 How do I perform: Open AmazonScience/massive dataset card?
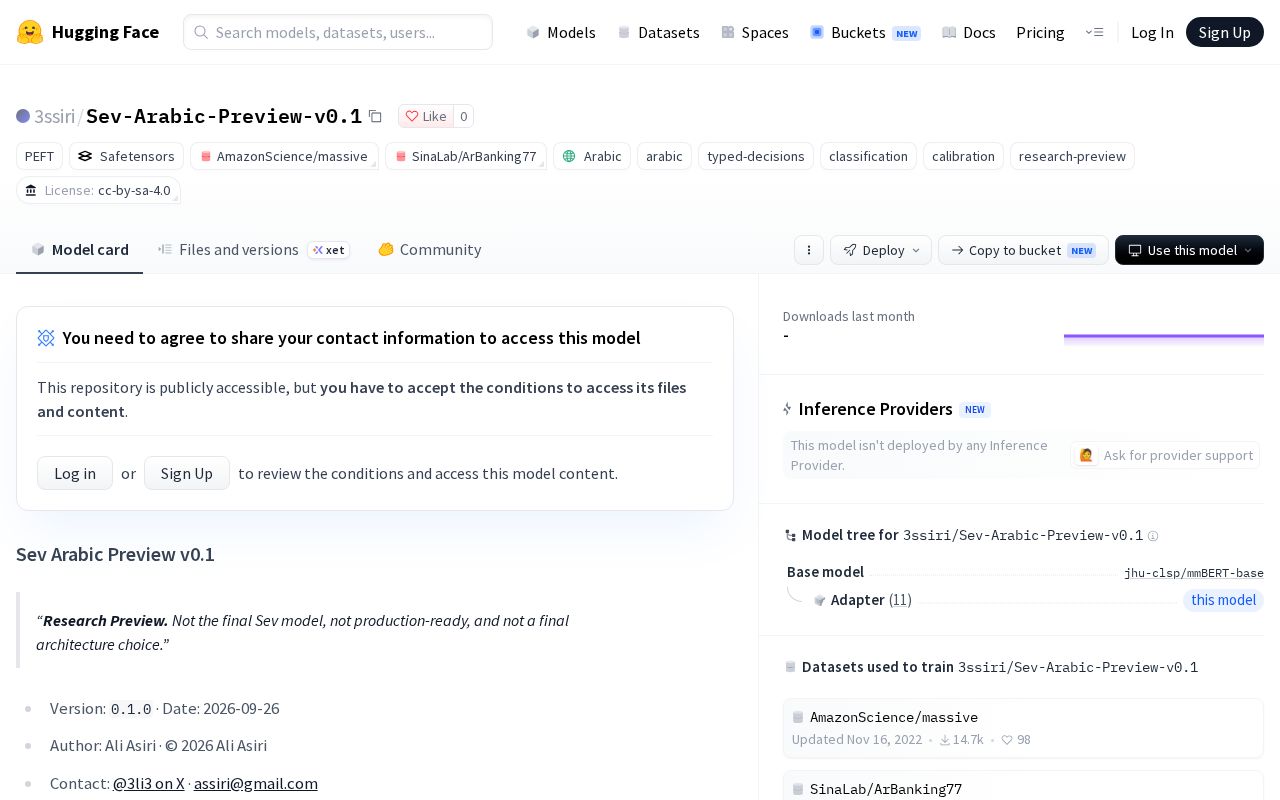pyautogui.click(x=1023, y=728)
